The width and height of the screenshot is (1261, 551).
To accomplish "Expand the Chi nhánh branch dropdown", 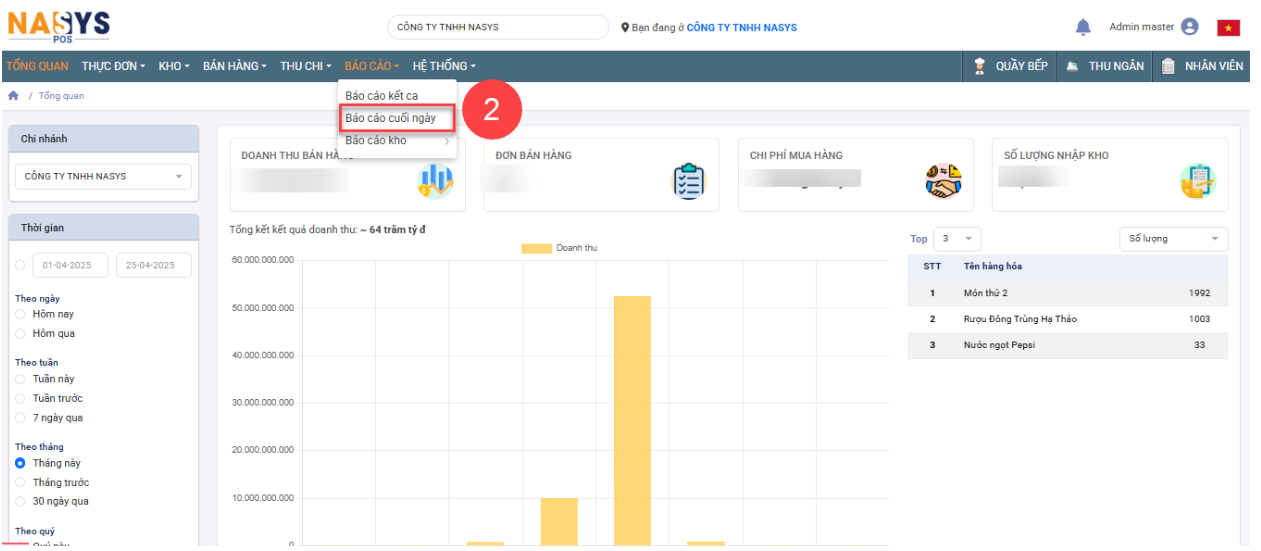I will (x=102, y=177).
